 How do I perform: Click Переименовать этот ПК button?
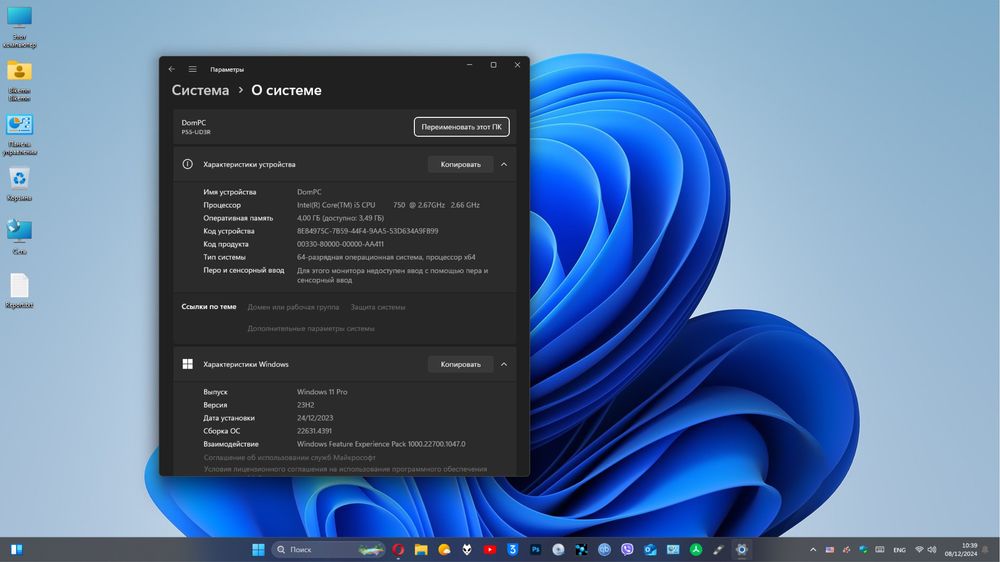click(x=461, y=126)
